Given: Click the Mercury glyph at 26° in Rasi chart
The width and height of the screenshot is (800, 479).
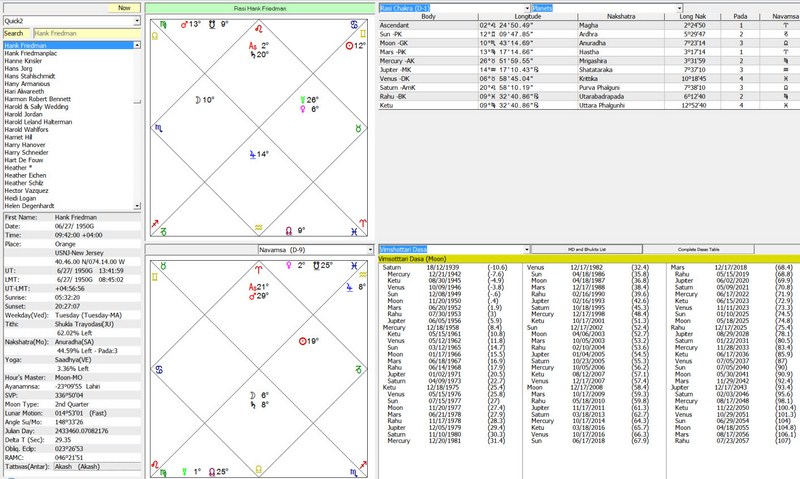Looking at the screenshot, I should coord(300,99).
